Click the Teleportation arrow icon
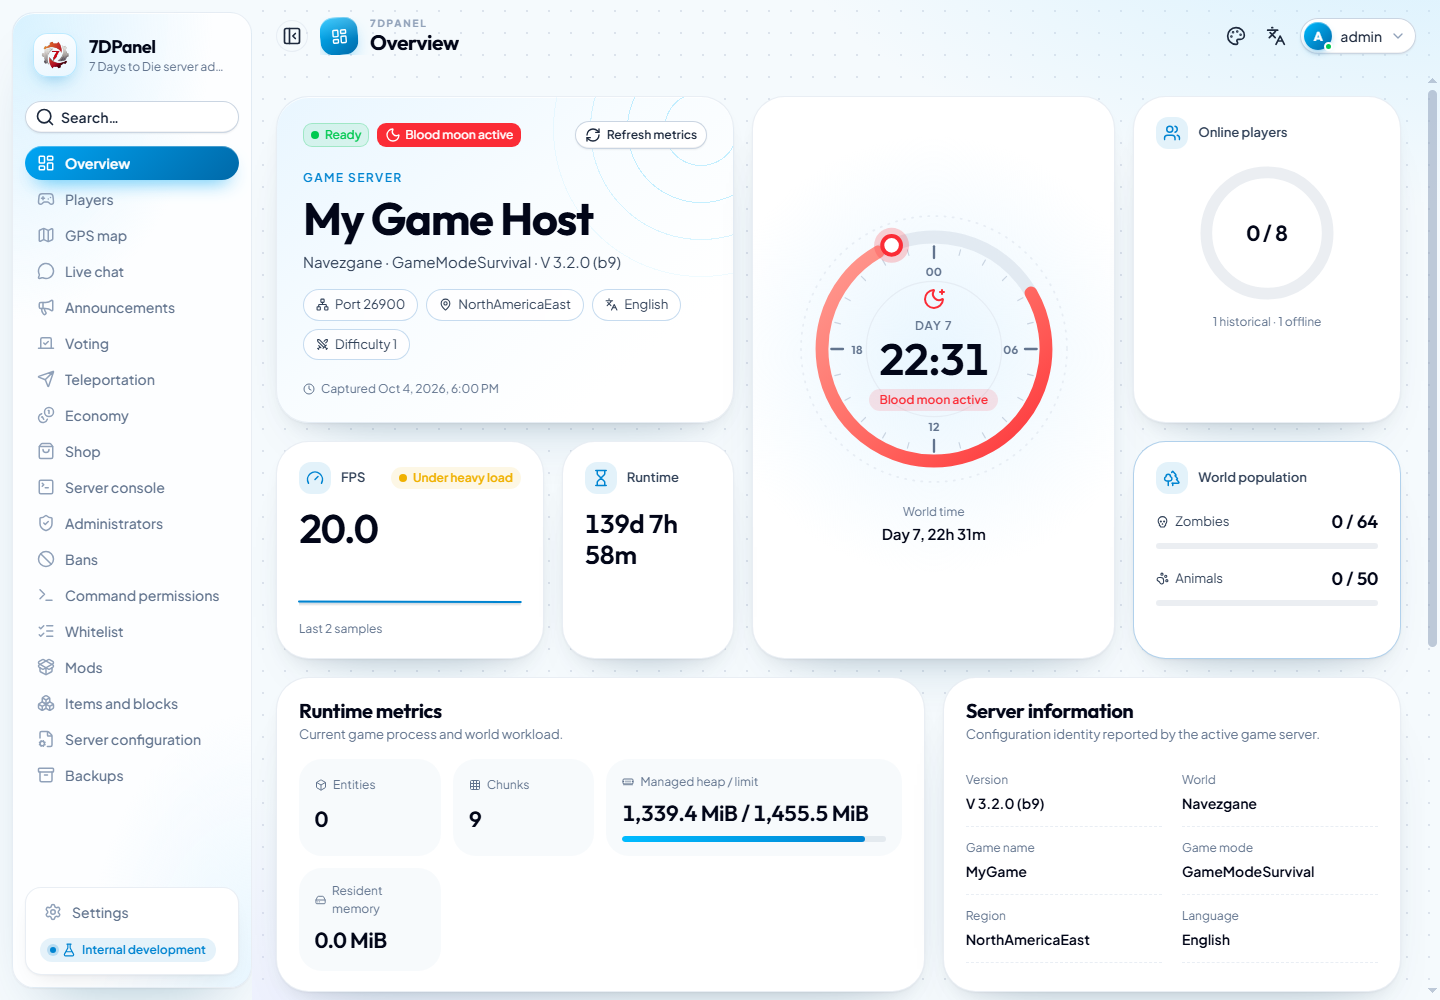The height and width of the screenshot is (1000, 1440). [x=46, y=380]
